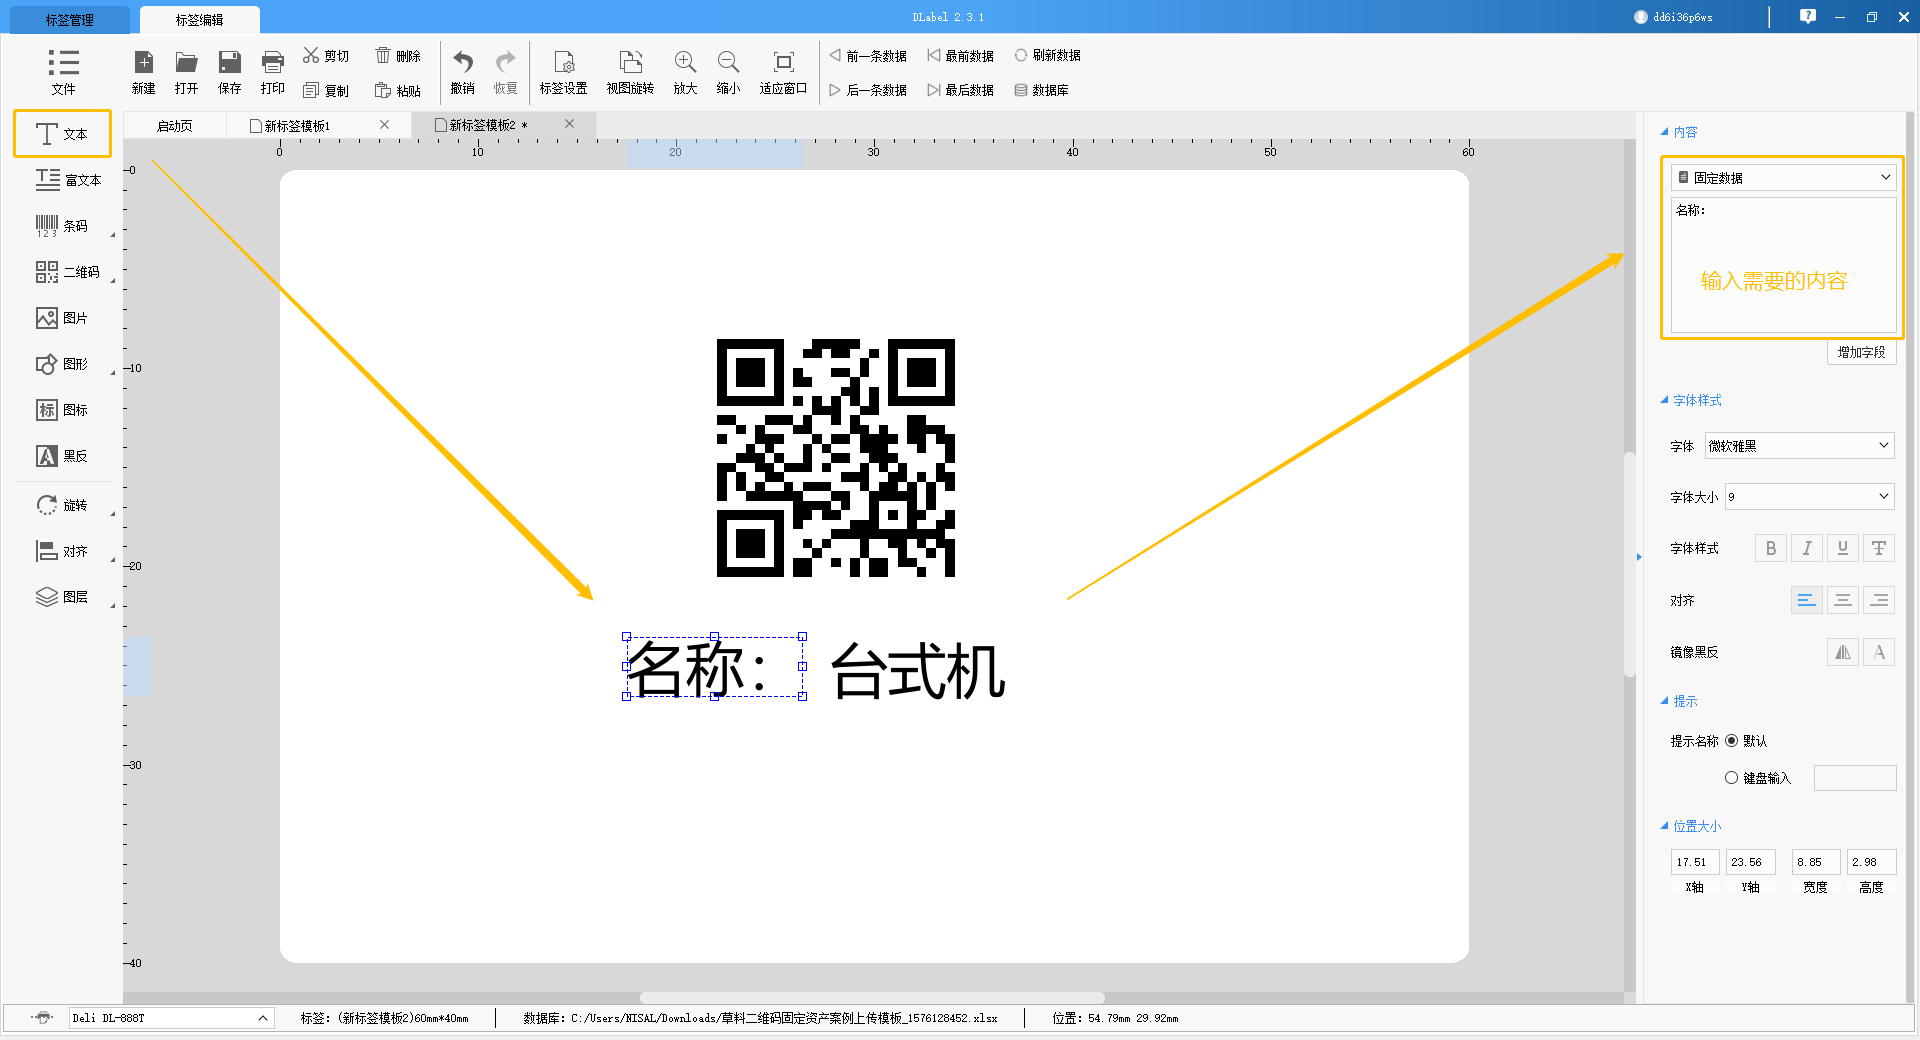The width and height of the screenshot is (1920, 1040).
Task: Click 打印 print icon
Action: (272, 71)
